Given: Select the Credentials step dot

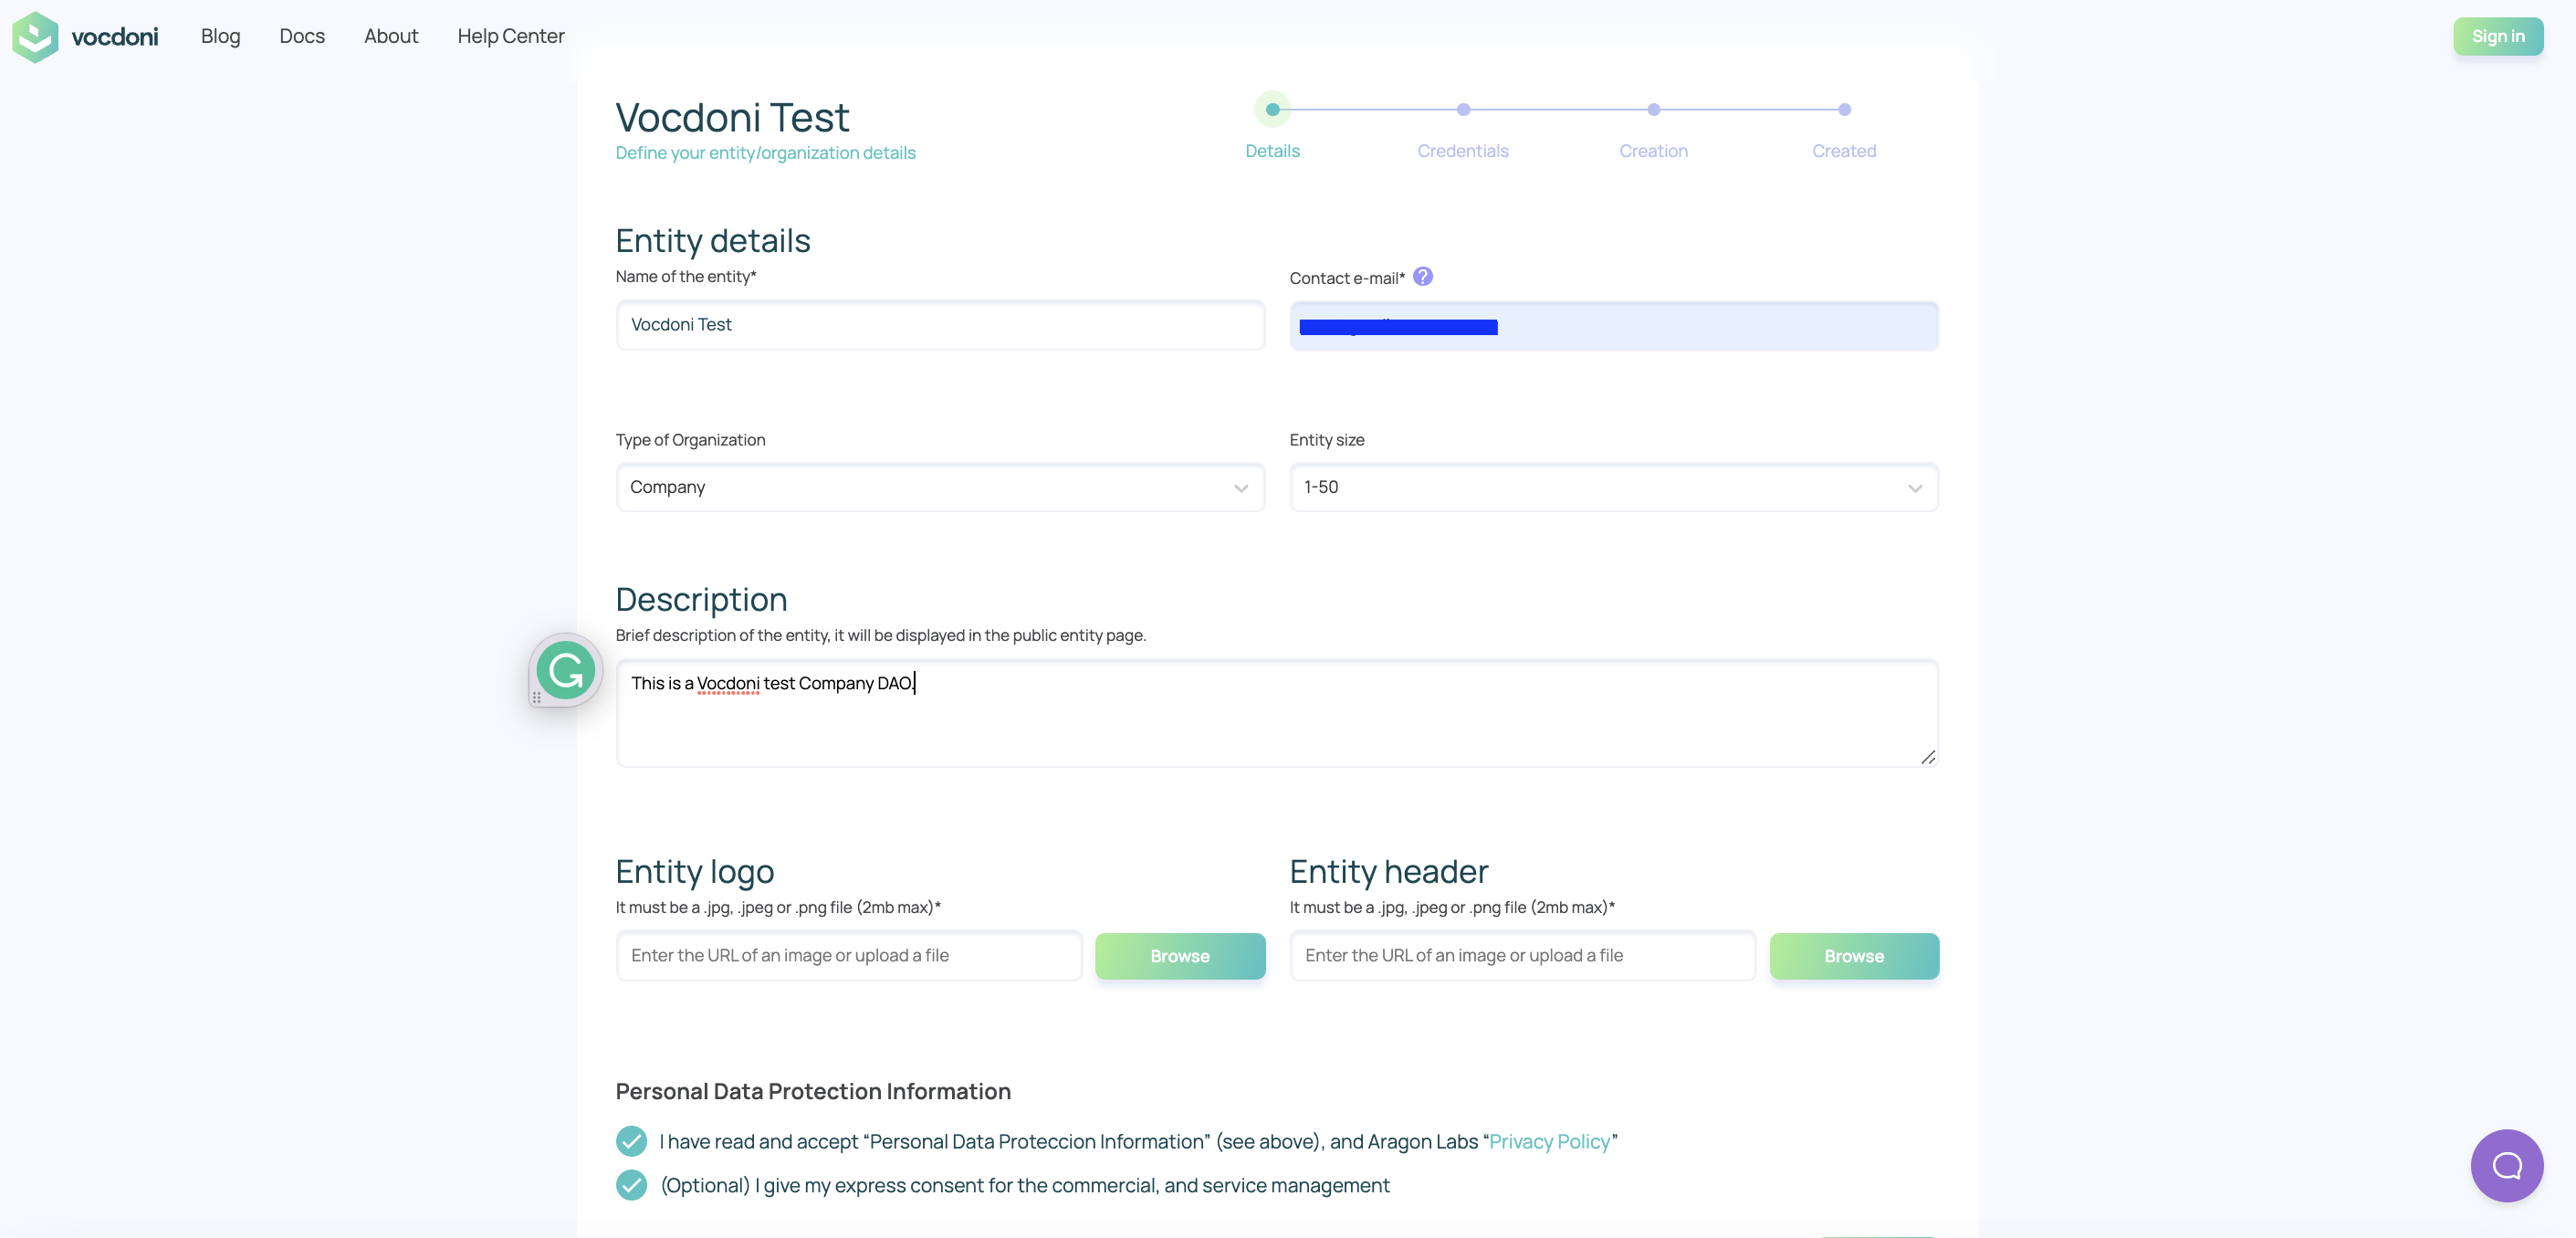Looking at the screenshot, I should point(1463,110).
